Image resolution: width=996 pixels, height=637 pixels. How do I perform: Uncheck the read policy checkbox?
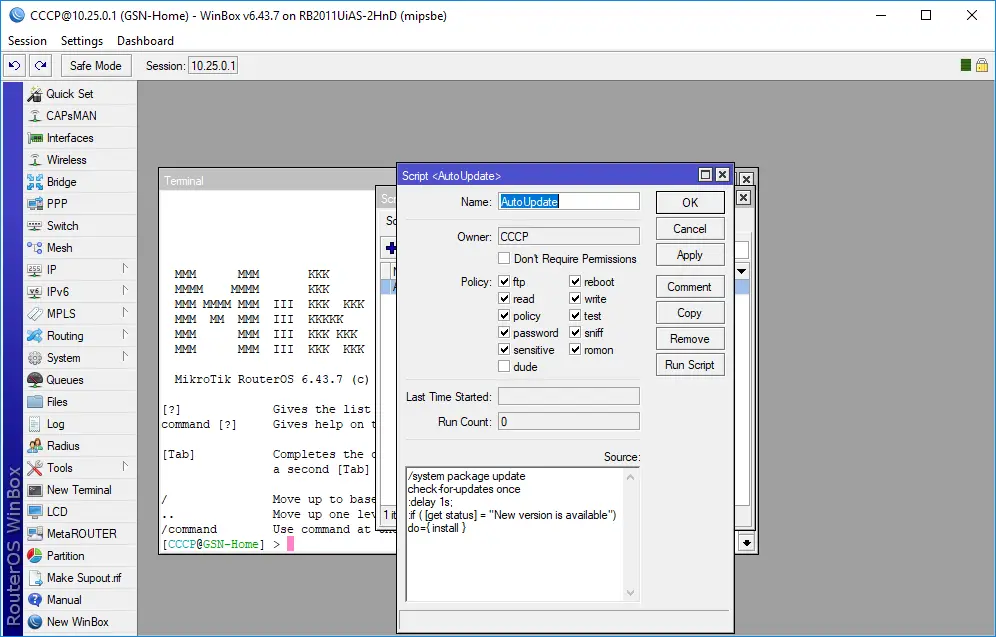pyautogui.click(x=504, y=298)
